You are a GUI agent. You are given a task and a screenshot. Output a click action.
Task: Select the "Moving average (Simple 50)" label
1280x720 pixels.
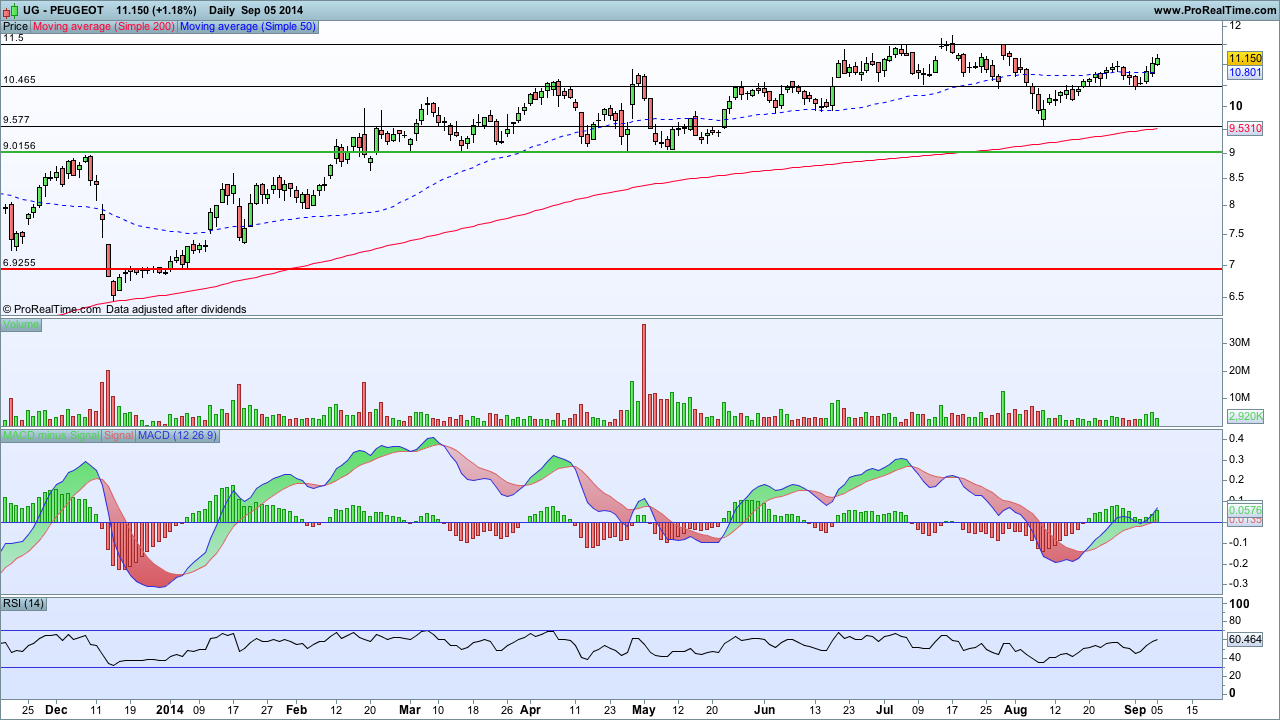point(247,26)
